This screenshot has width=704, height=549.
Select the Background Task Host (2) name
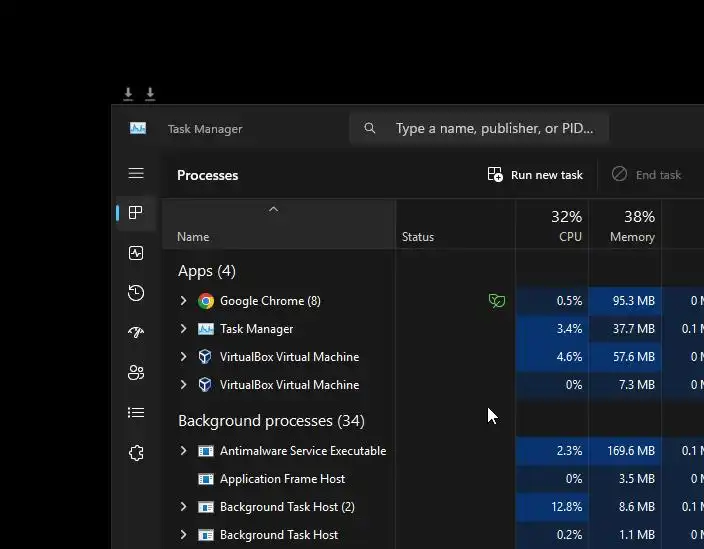(x=287, y=507)
